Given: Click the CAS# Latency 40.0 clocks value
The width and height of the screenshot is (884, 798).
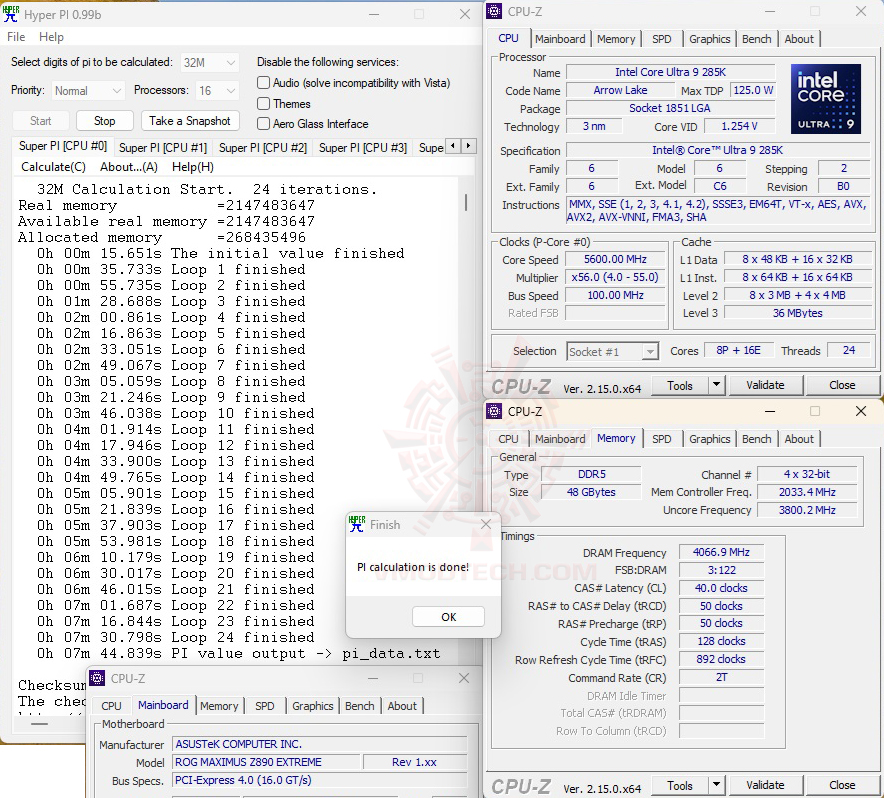Looking at the screenshot, I should point(721,588).
